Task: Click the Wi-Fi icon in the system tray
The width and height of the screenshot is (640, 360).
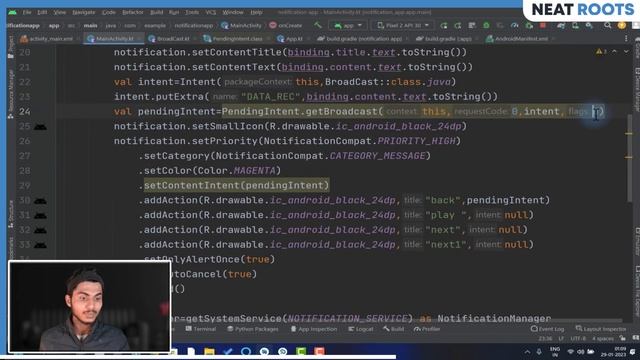Action: coord(570,351)
